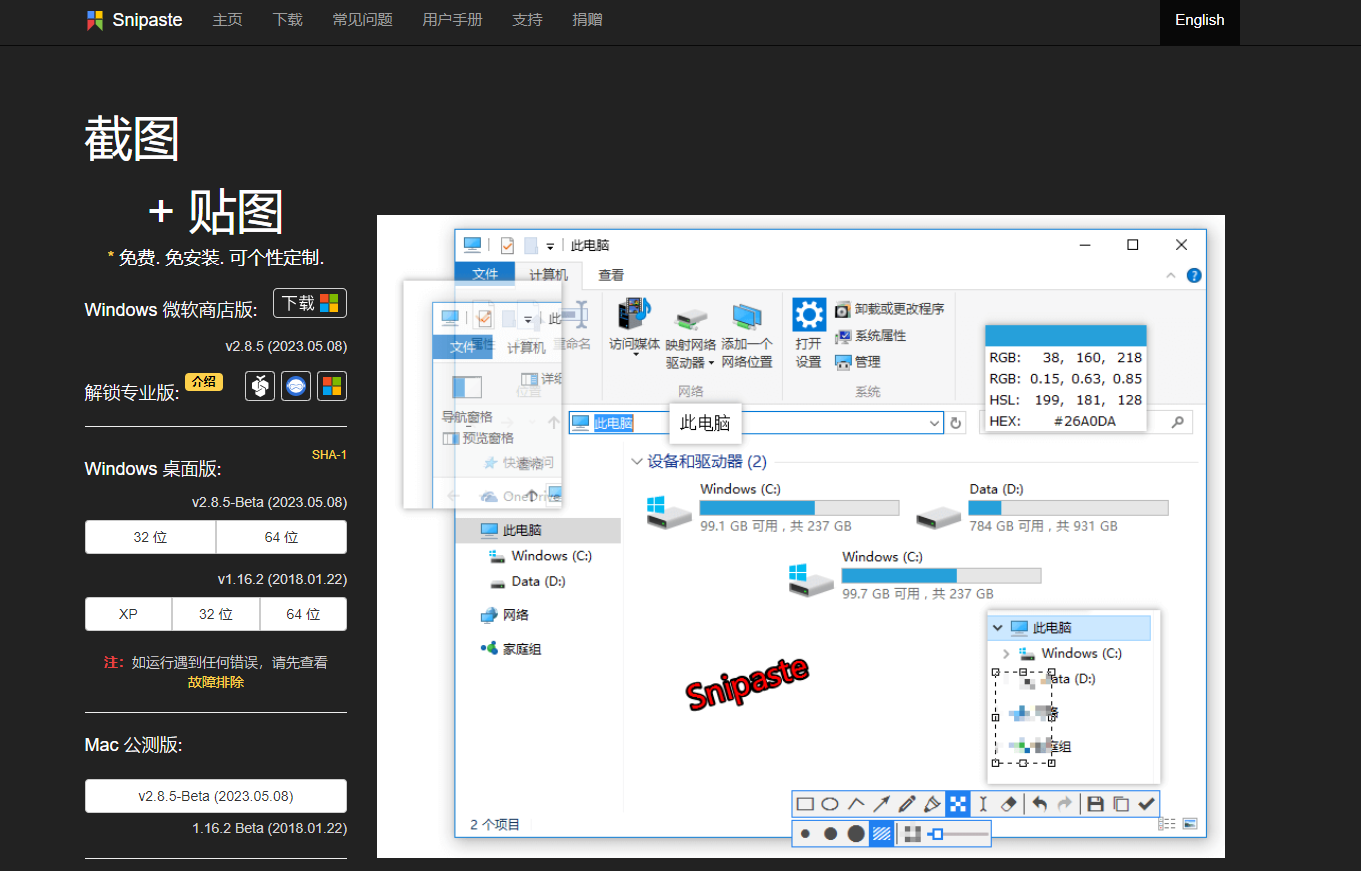
Task: Select the pencil drawing tool
Action: (x=907, y=804)
